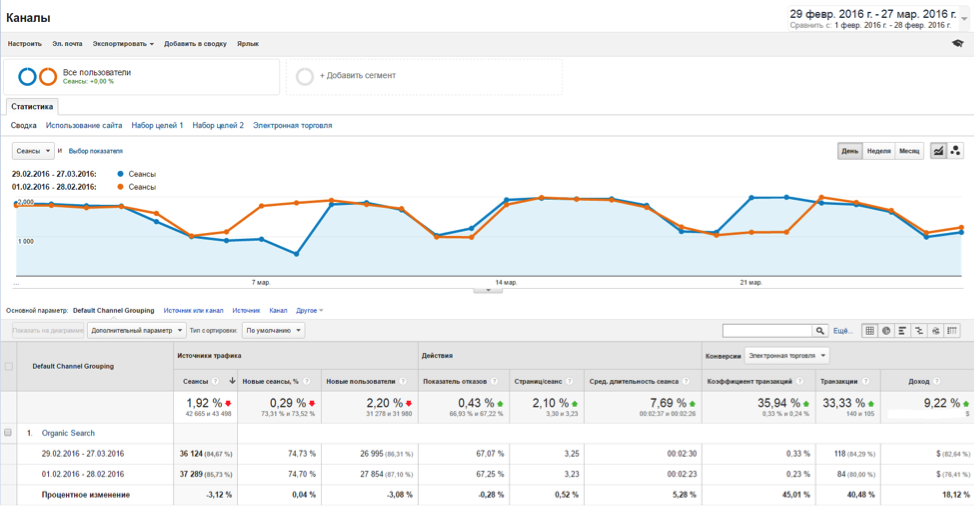
Task: Click inside the table search input field
Action: coord(767,331)
